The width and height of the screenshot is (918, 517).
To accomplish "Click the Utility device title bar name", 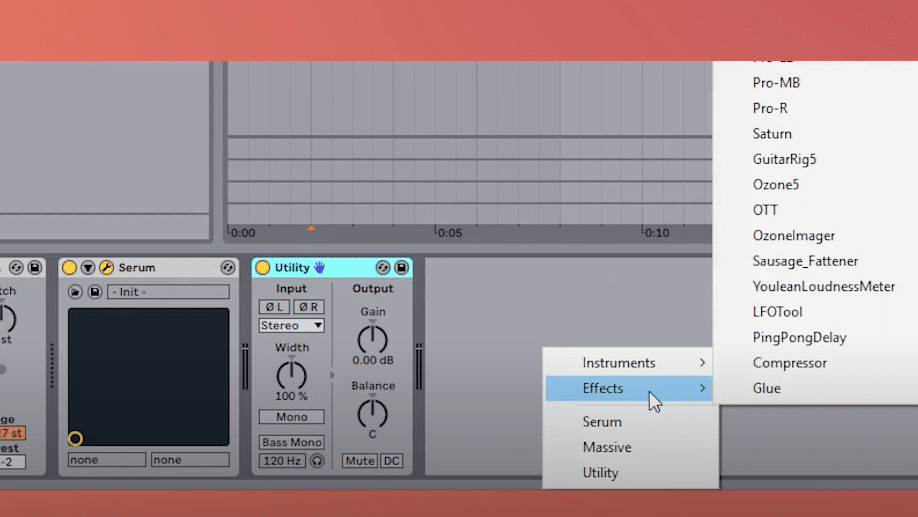I will pos(292,268).
